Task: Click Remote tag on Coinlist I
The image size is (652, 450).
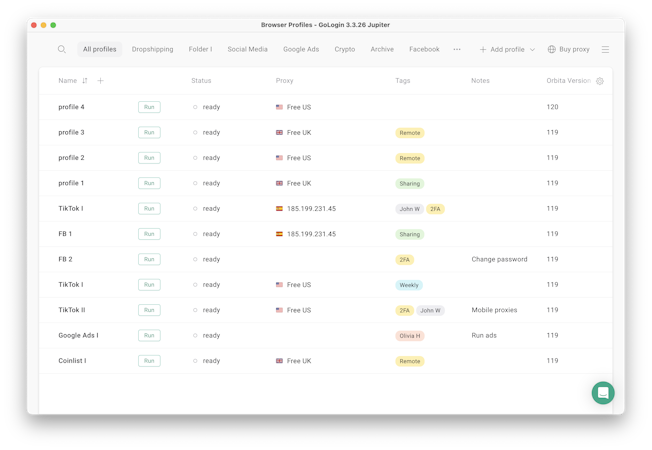Action: [410, 361]
